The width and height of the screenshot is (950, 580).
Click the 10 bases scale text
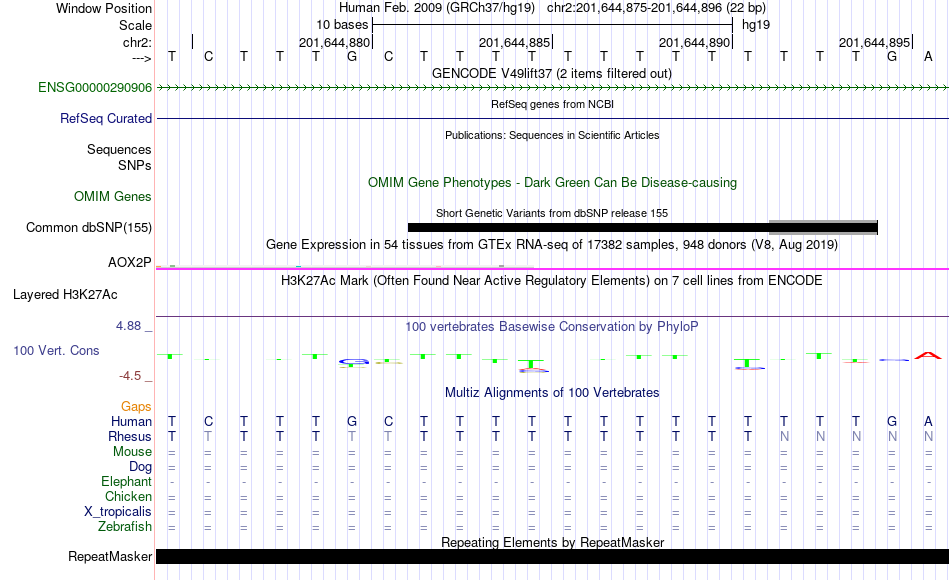(x=342, y=25)
